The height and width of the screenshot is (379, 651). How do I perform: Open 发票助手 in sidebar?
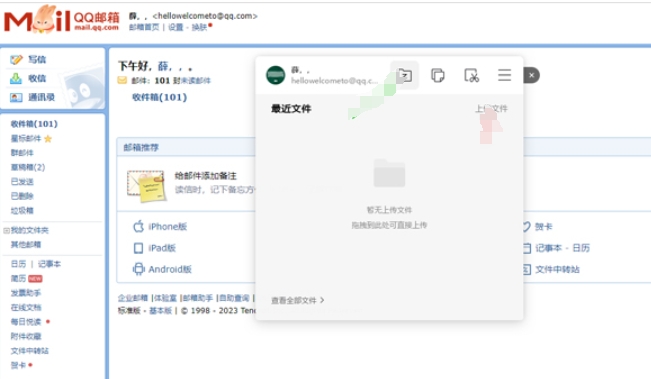coord(26,293)
